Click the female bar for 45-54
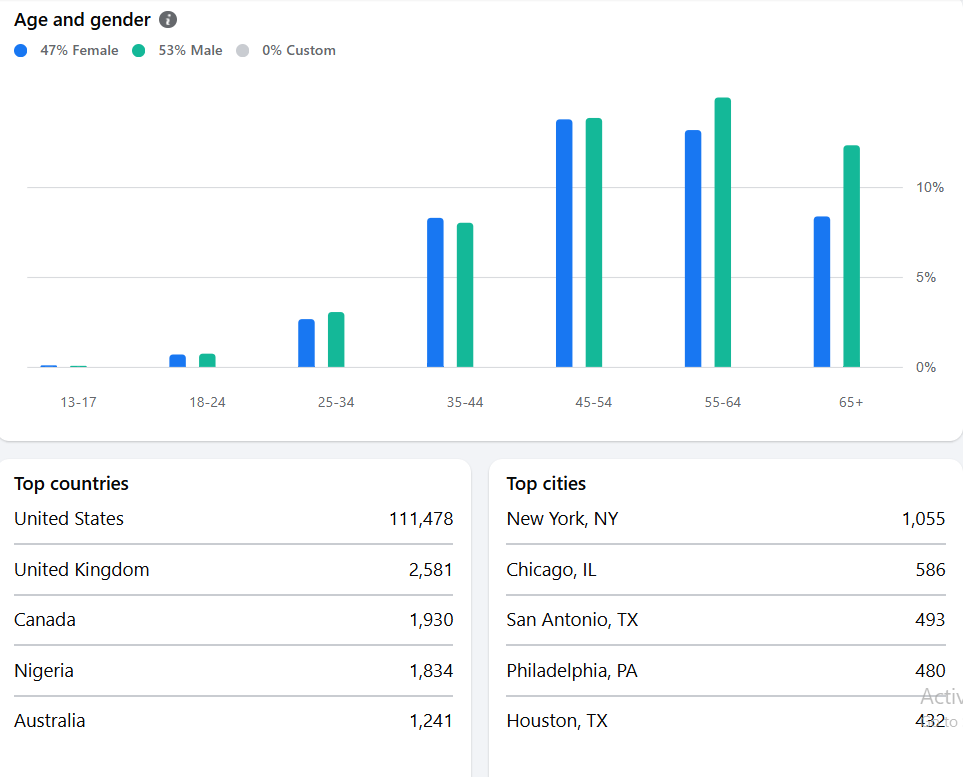The image size is (963, 777). (x=564, y=243)
